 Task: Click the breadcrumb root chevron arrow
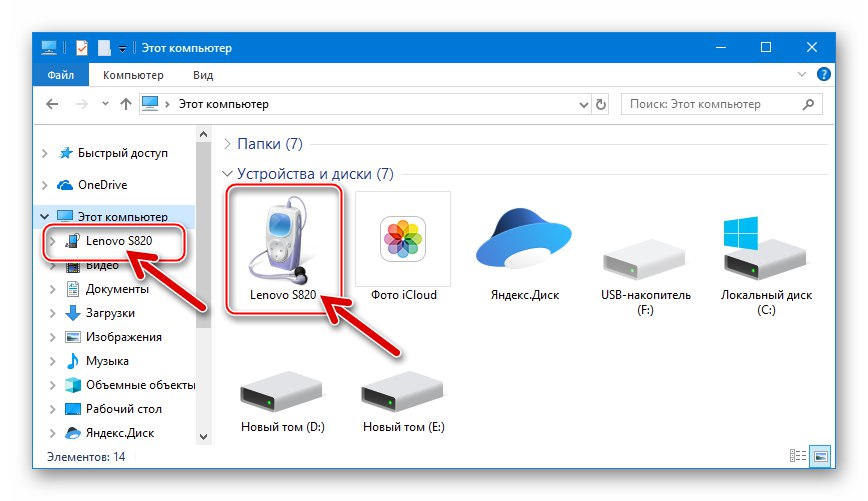(167, 104)
